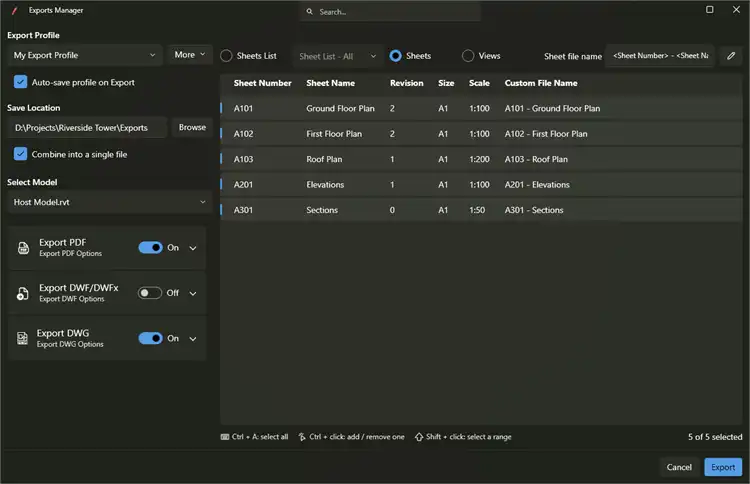The image size is (750, 484).
Task: Click the Ground Floor Plan sheet name cell
Action: click(x=341, y=109)
